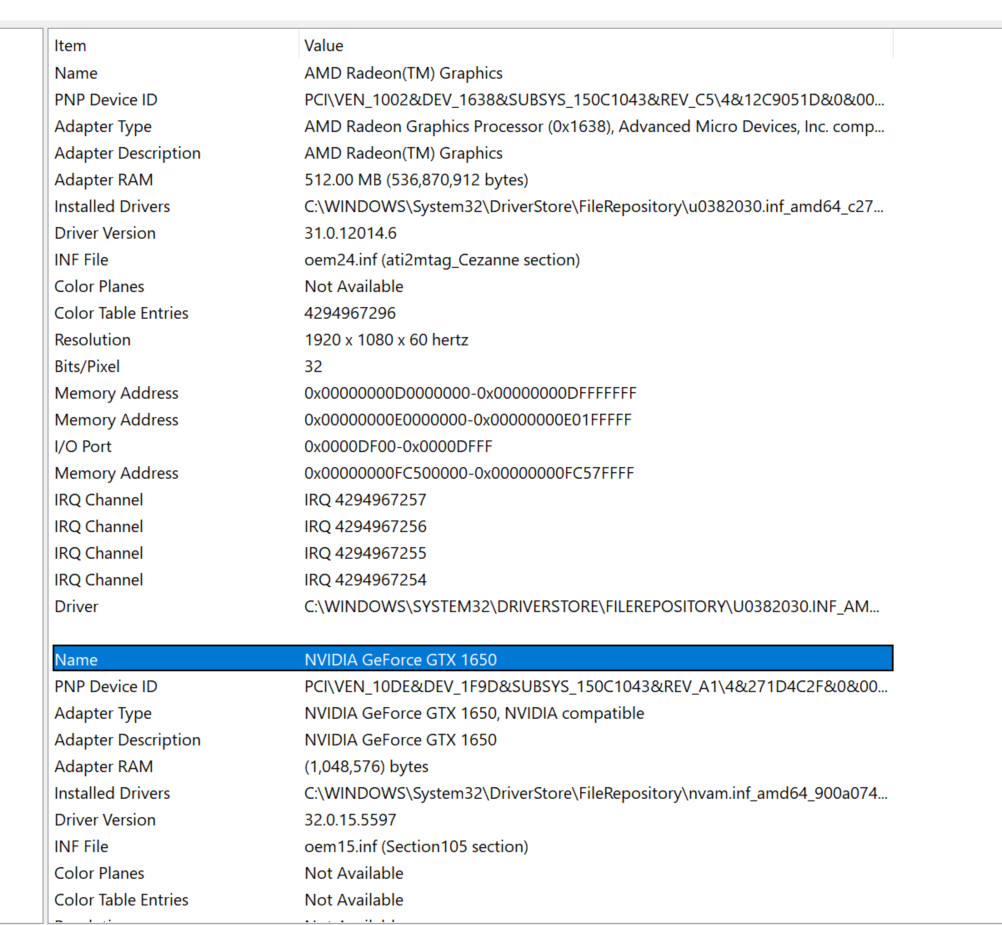Select PNP Device ID row containing VEN_10DE
1002x925 pixels.
[473, 687]
